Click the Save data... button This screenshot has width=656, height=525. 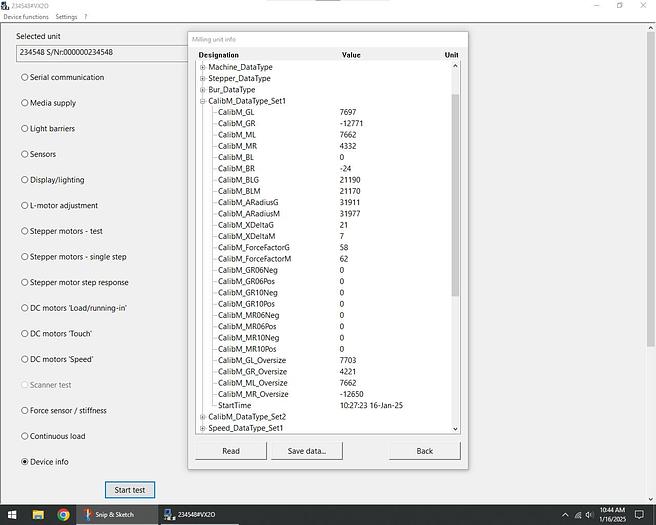tap(306, 451)
